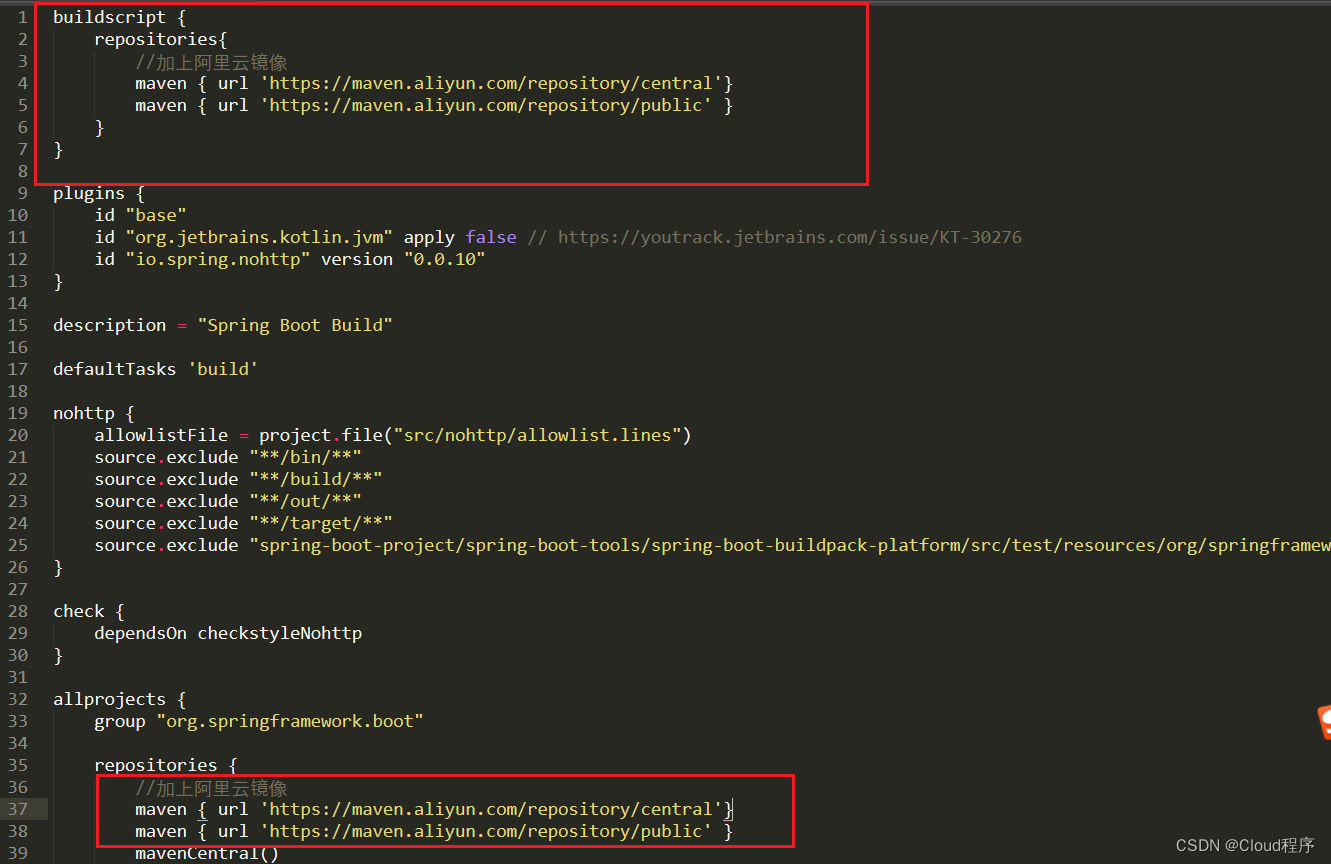This screenshot has height=864, width=1331.
Task: Click line number 1 in the gutter
Action: click(22, 17)
